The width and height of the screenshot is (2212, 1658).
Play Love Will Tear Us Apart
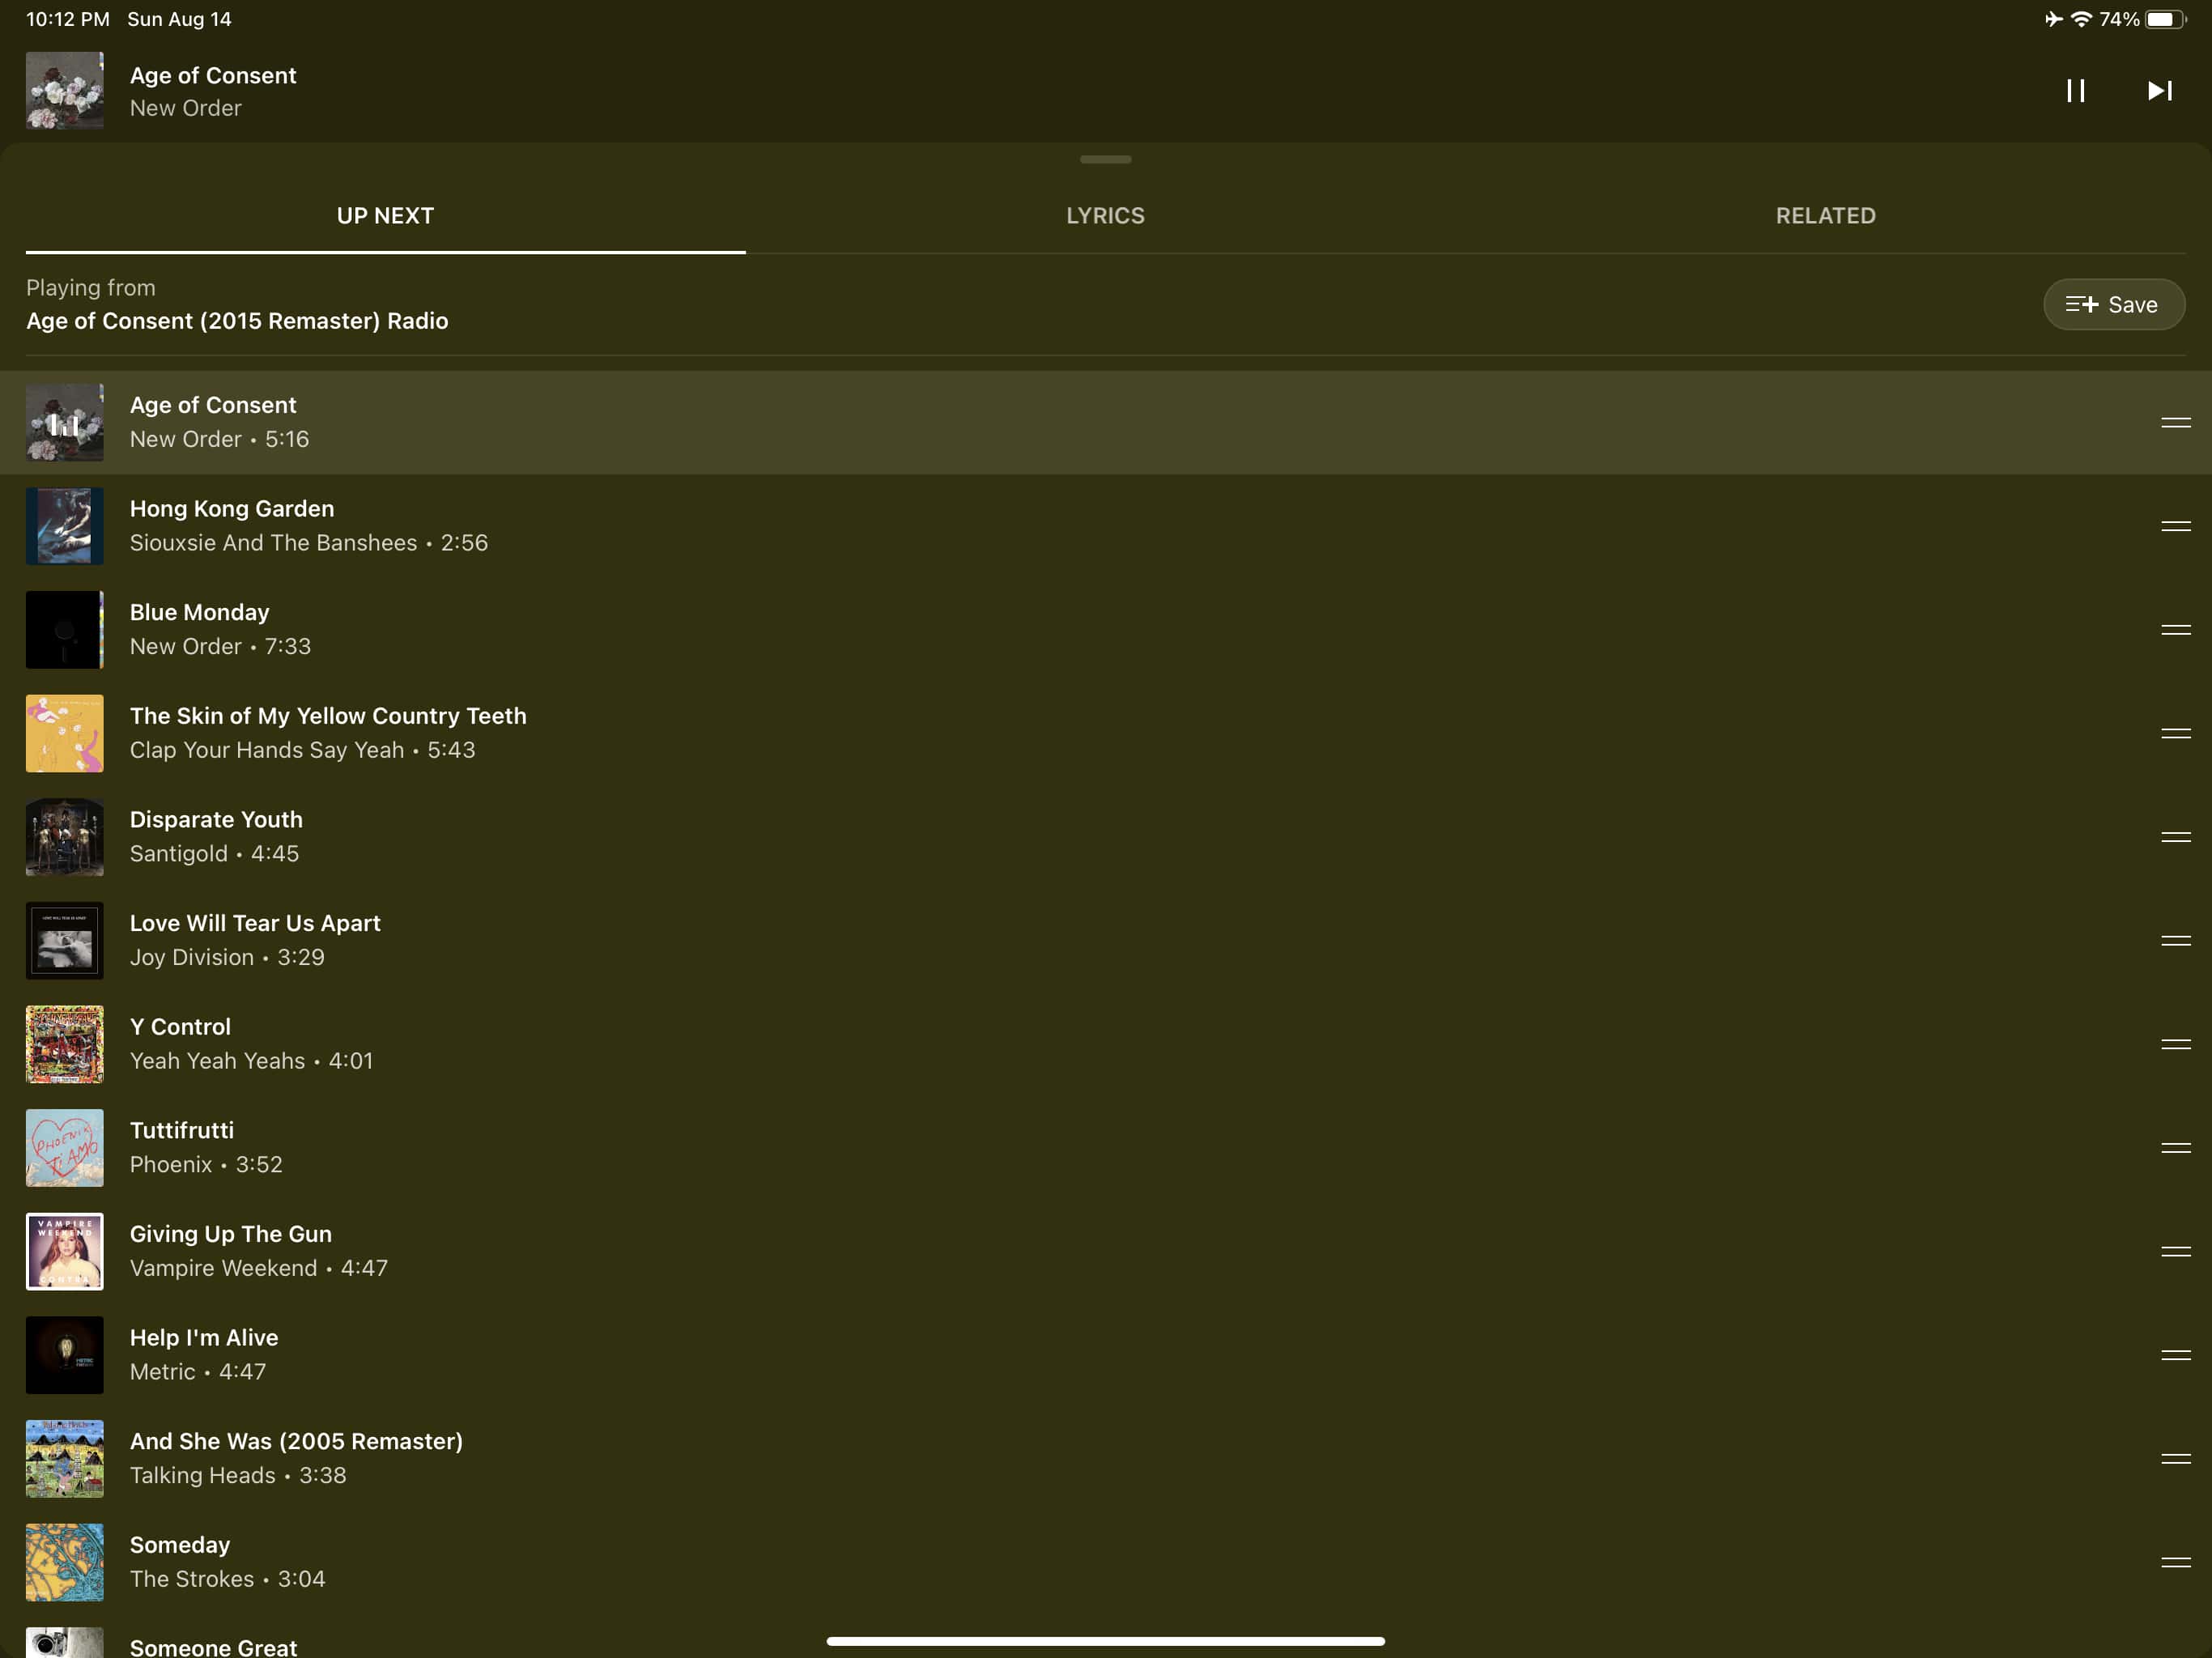tap(255, 940)
